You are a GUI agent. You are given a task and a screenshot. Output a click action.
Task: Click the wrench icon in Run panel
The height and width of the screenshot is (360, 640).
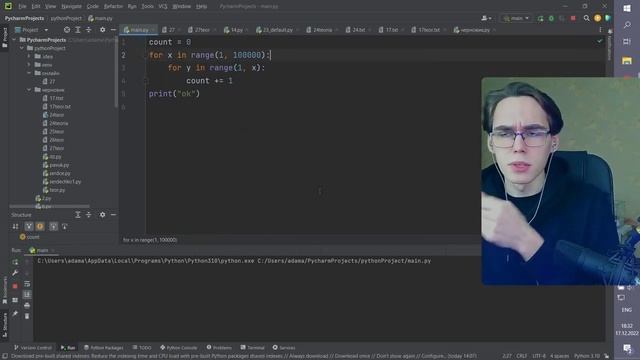(x=15, y=273)
